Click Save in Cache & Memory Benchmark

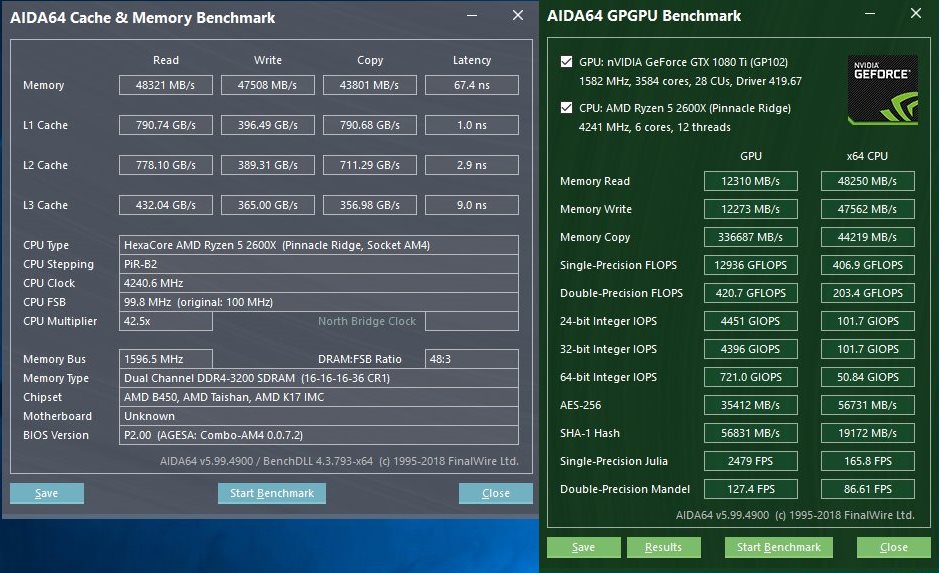tap(47, 493)
